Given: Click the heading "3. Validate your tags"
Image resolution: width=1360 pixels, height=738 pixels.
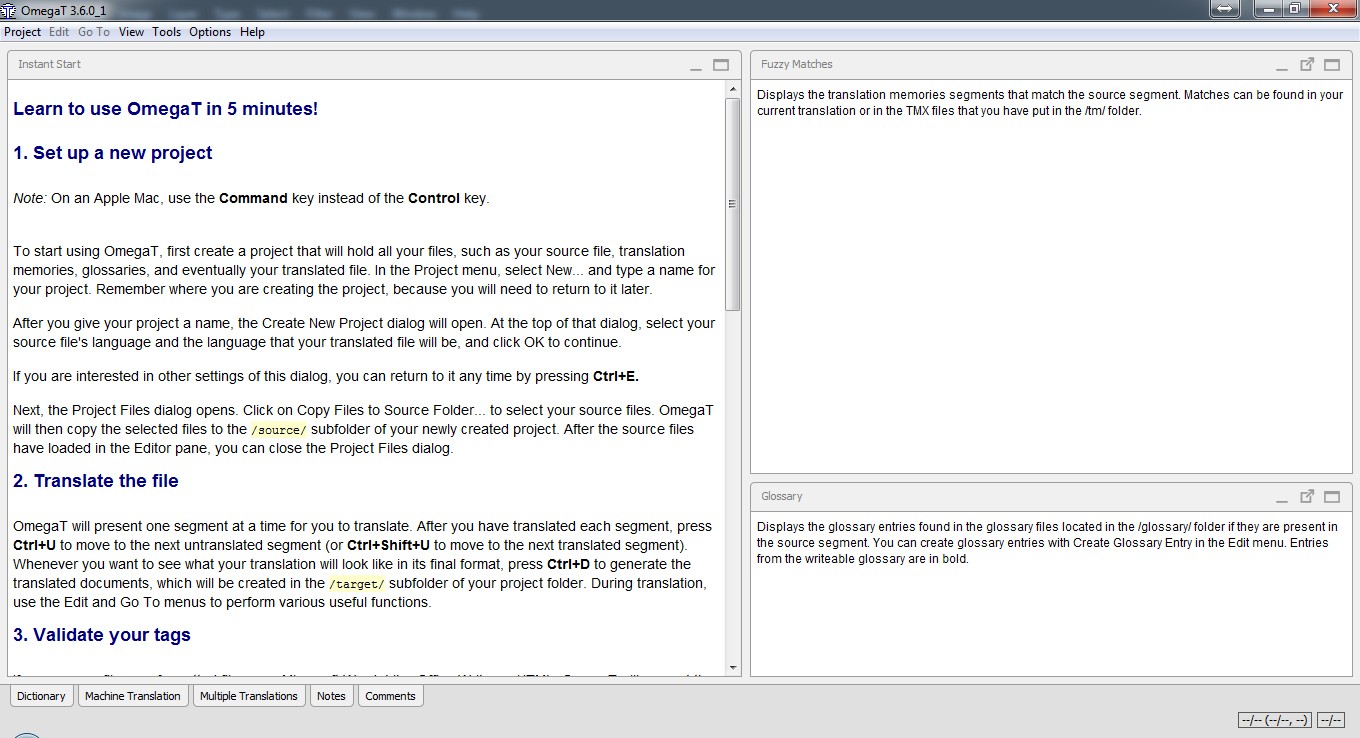Looking at the screenshot, I should 102,635.
